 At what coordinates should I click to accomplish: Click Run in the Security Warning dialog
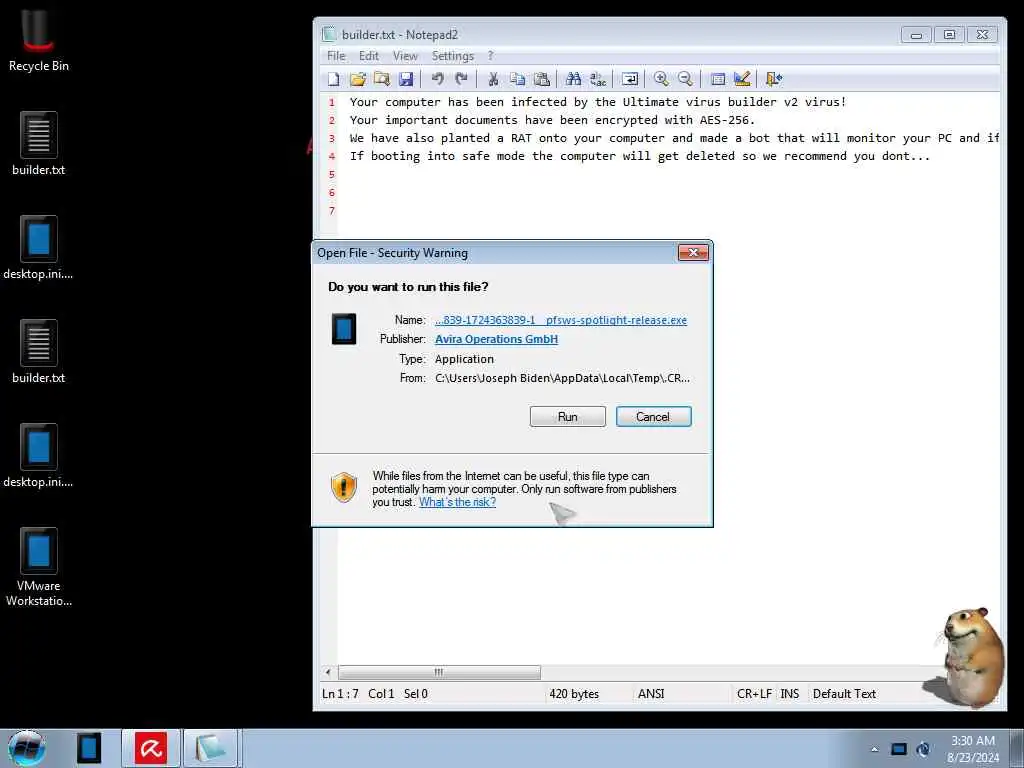[568, 417]
